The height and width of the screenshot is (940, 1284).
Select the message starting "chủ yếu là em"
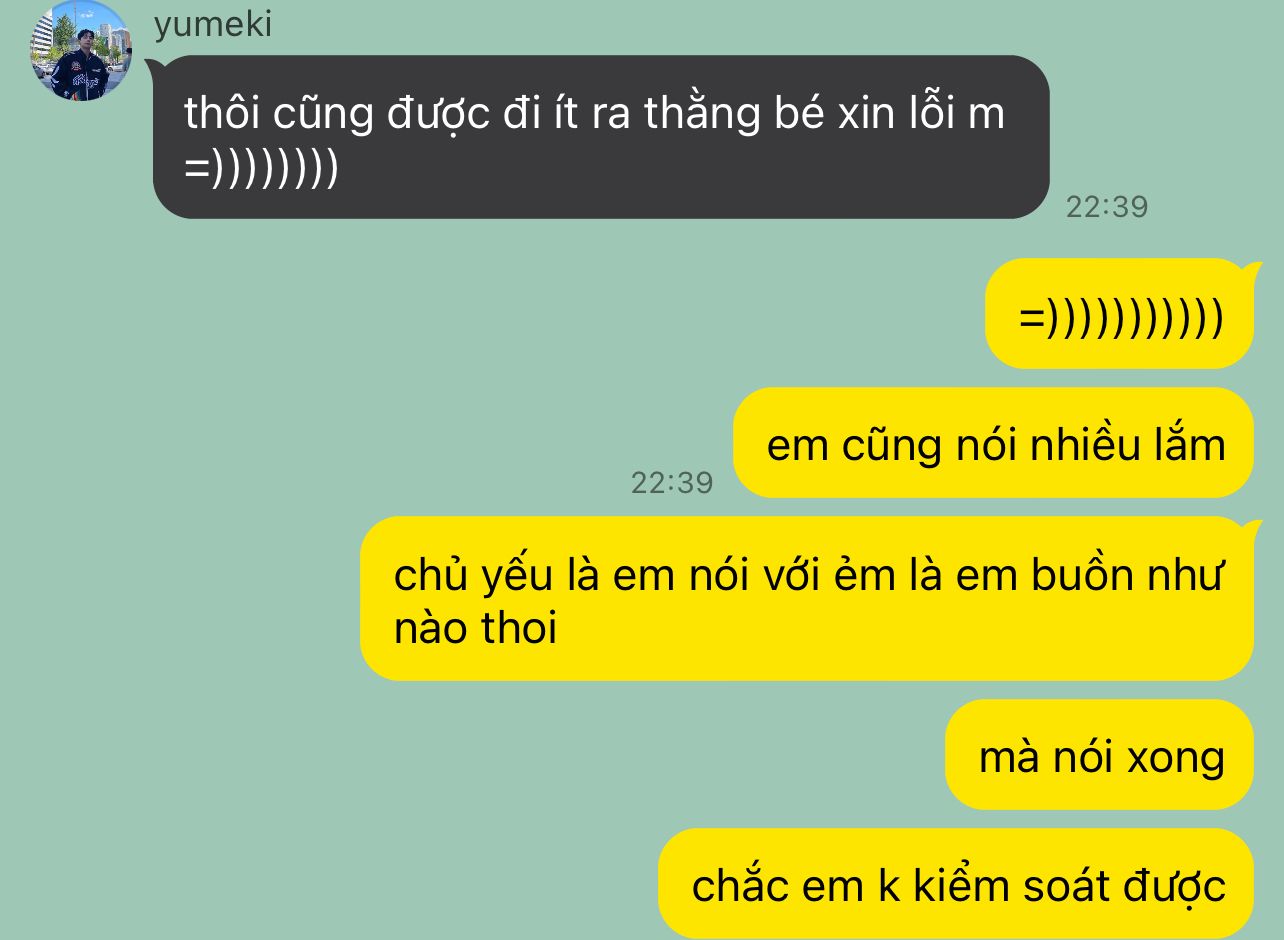pos(807,598)
